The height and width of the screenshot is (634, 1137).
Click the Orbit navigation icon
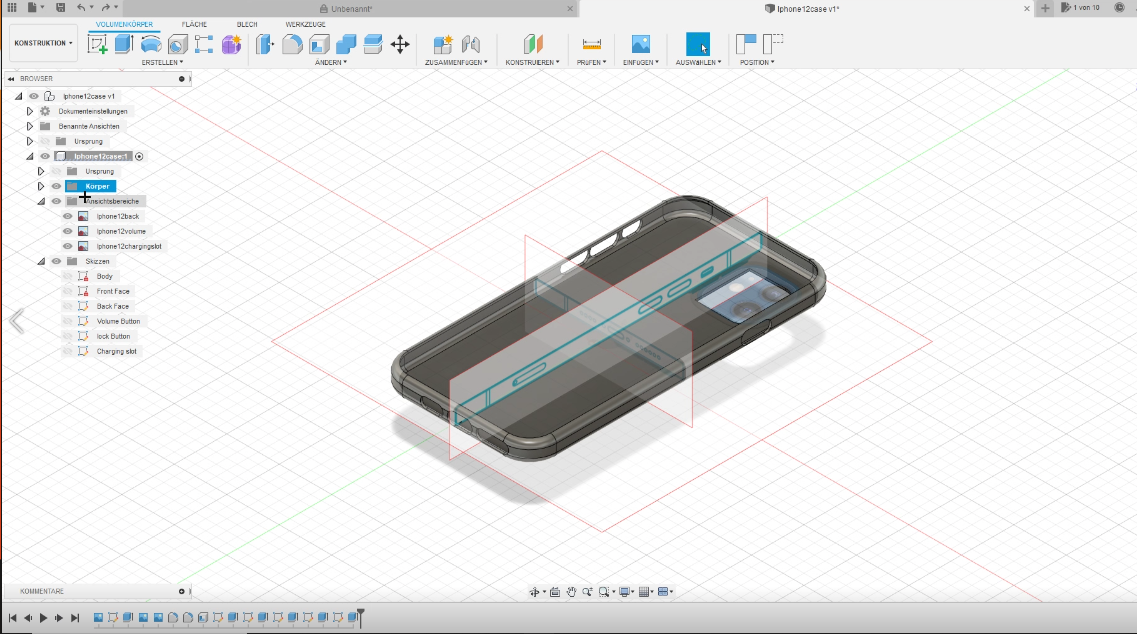tap(534, 592)
